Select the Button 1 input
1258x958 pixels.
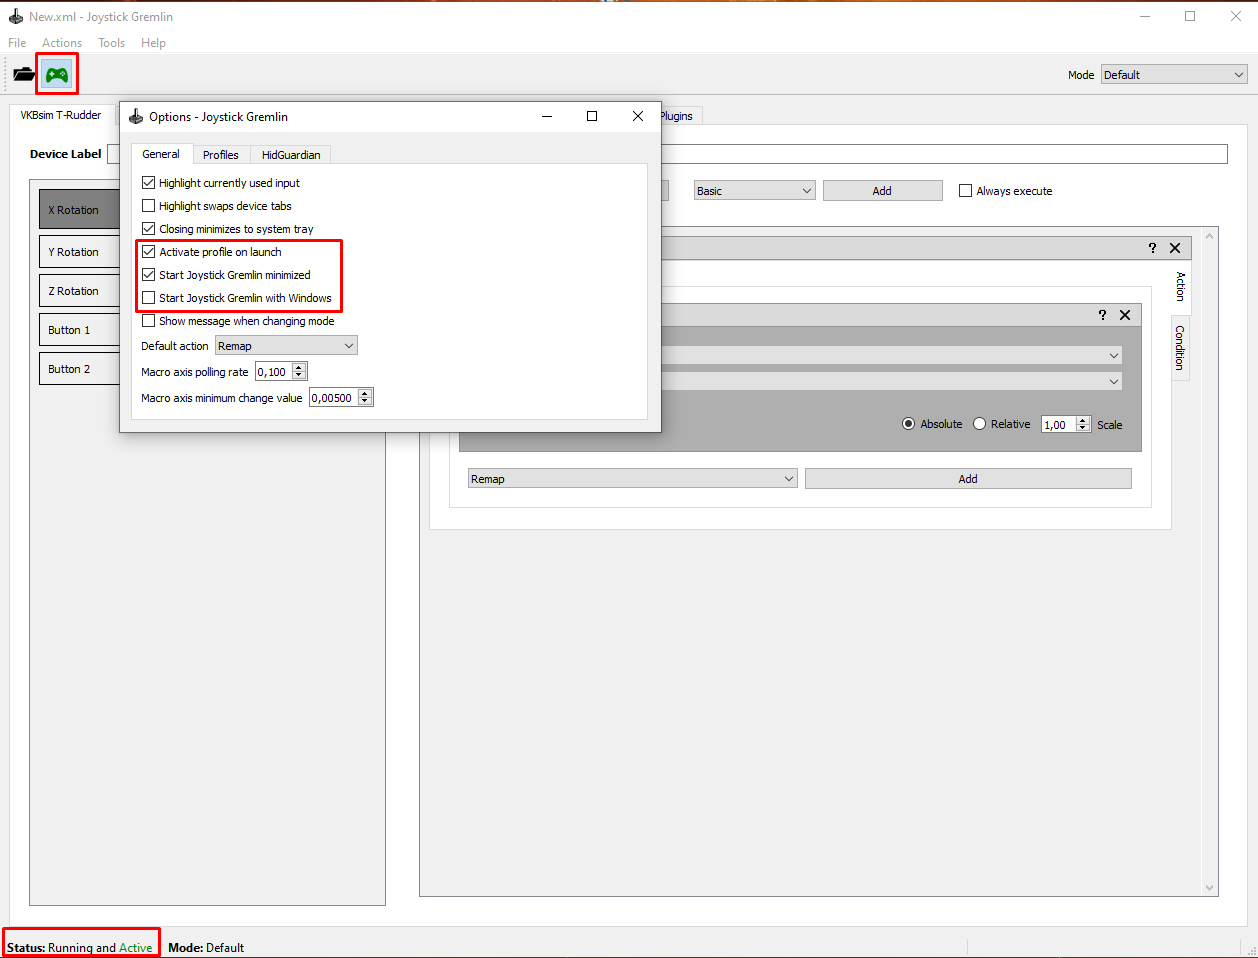(80, 330)
